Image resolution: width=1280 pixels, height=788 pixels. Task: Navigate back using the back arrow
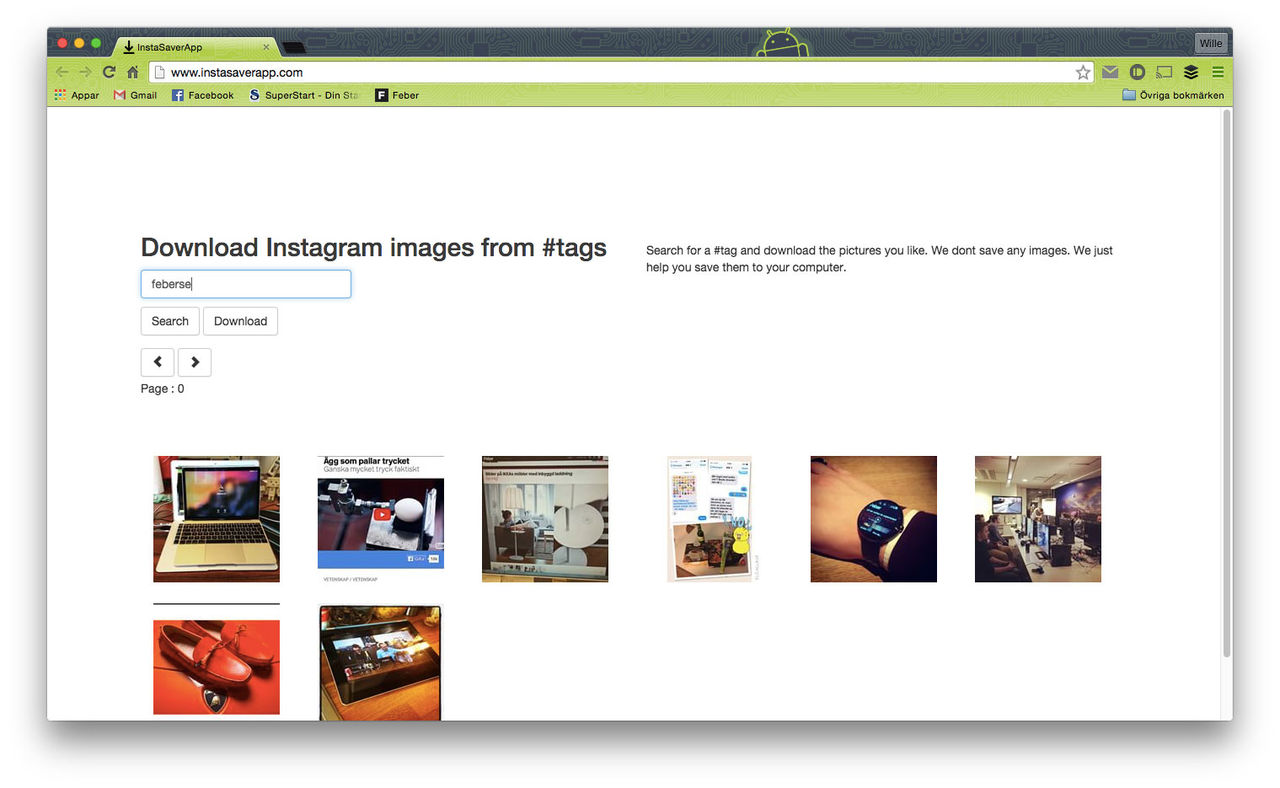pos(60,72)
